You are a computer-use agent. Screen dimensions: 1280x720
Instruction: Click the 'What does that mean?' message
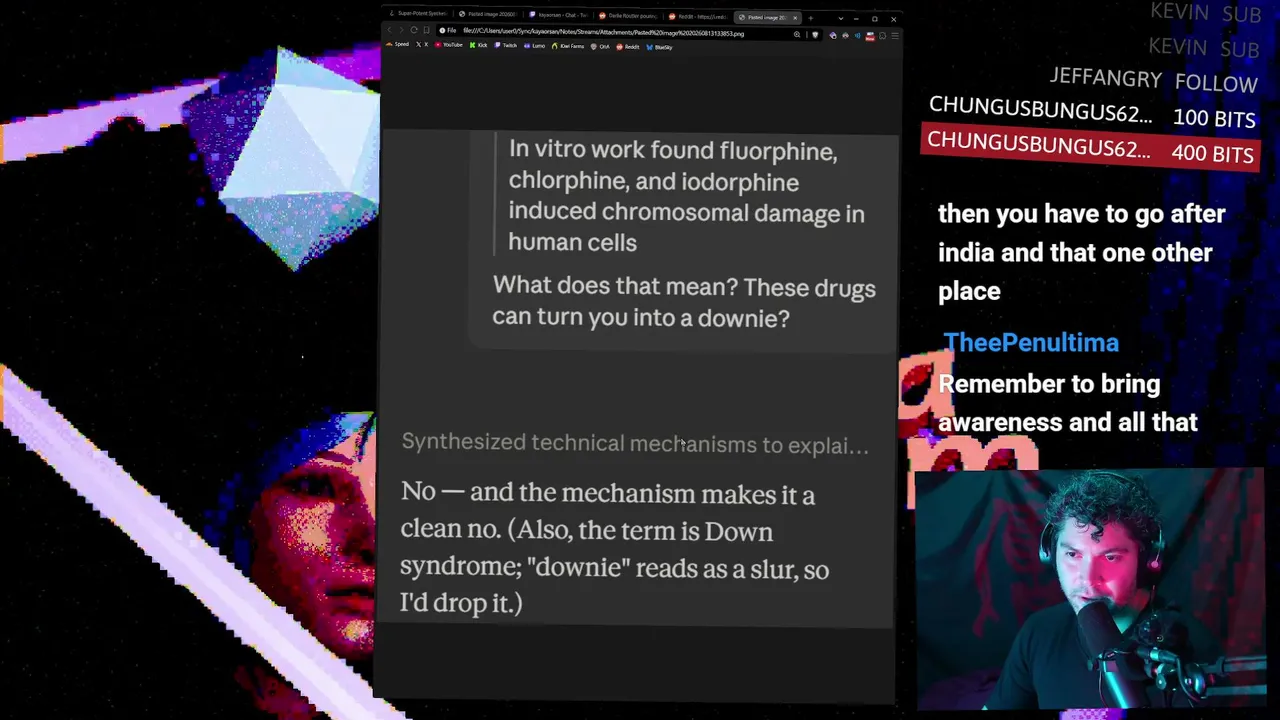click(684, 302)
